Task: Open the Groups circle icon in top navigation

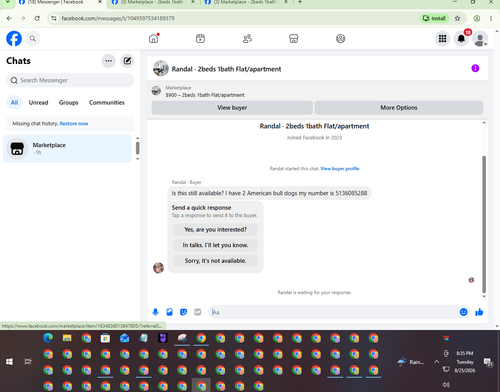Action: 340,39
